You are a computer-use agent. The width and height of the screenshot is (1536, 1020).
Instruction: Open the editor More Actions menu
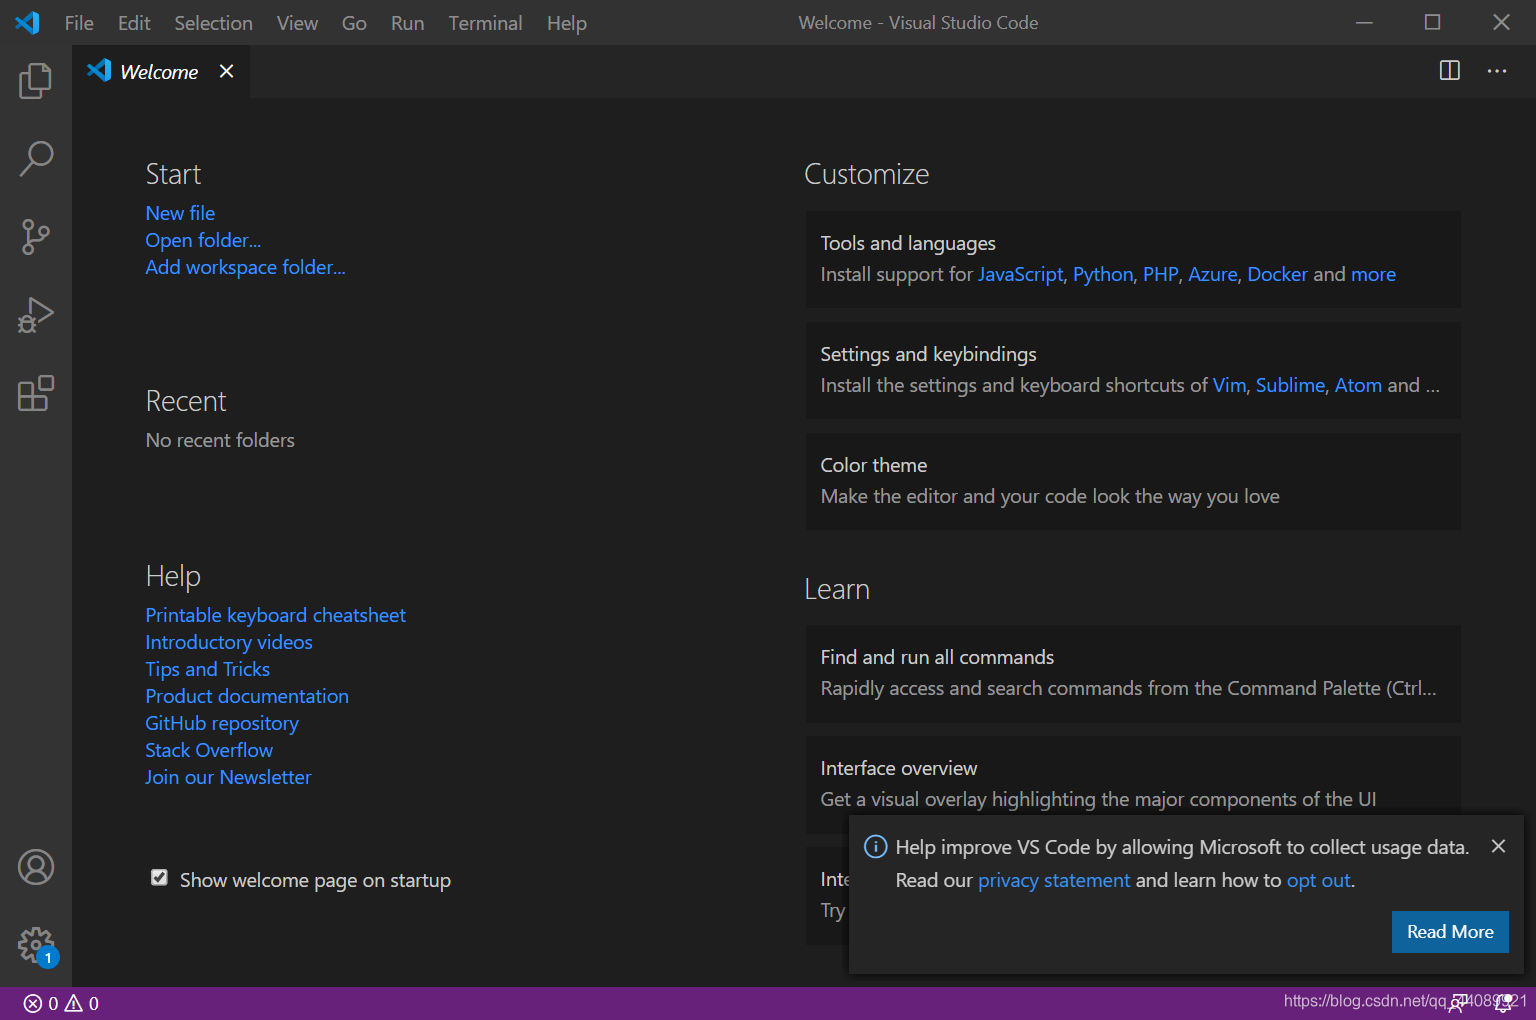1496,71
